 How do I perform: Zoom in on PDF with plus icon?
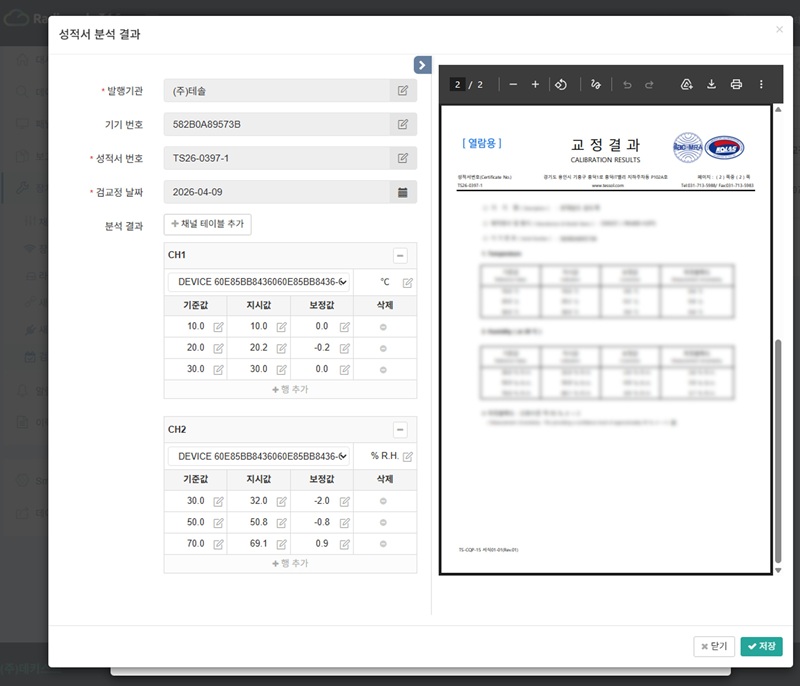pyautogui.click(x=535, y=84)
